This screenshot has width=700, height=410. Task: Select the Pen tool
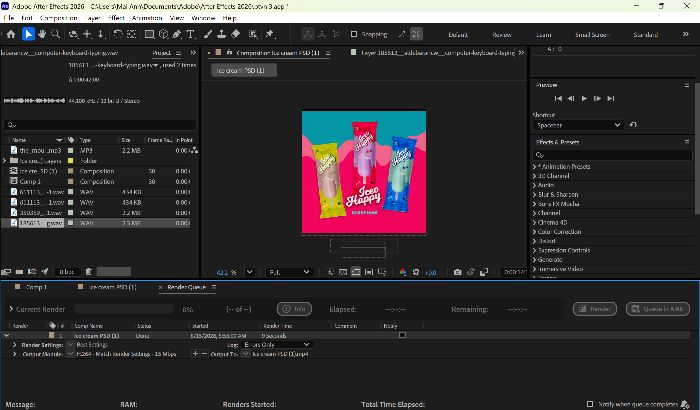tap(177, 34)
